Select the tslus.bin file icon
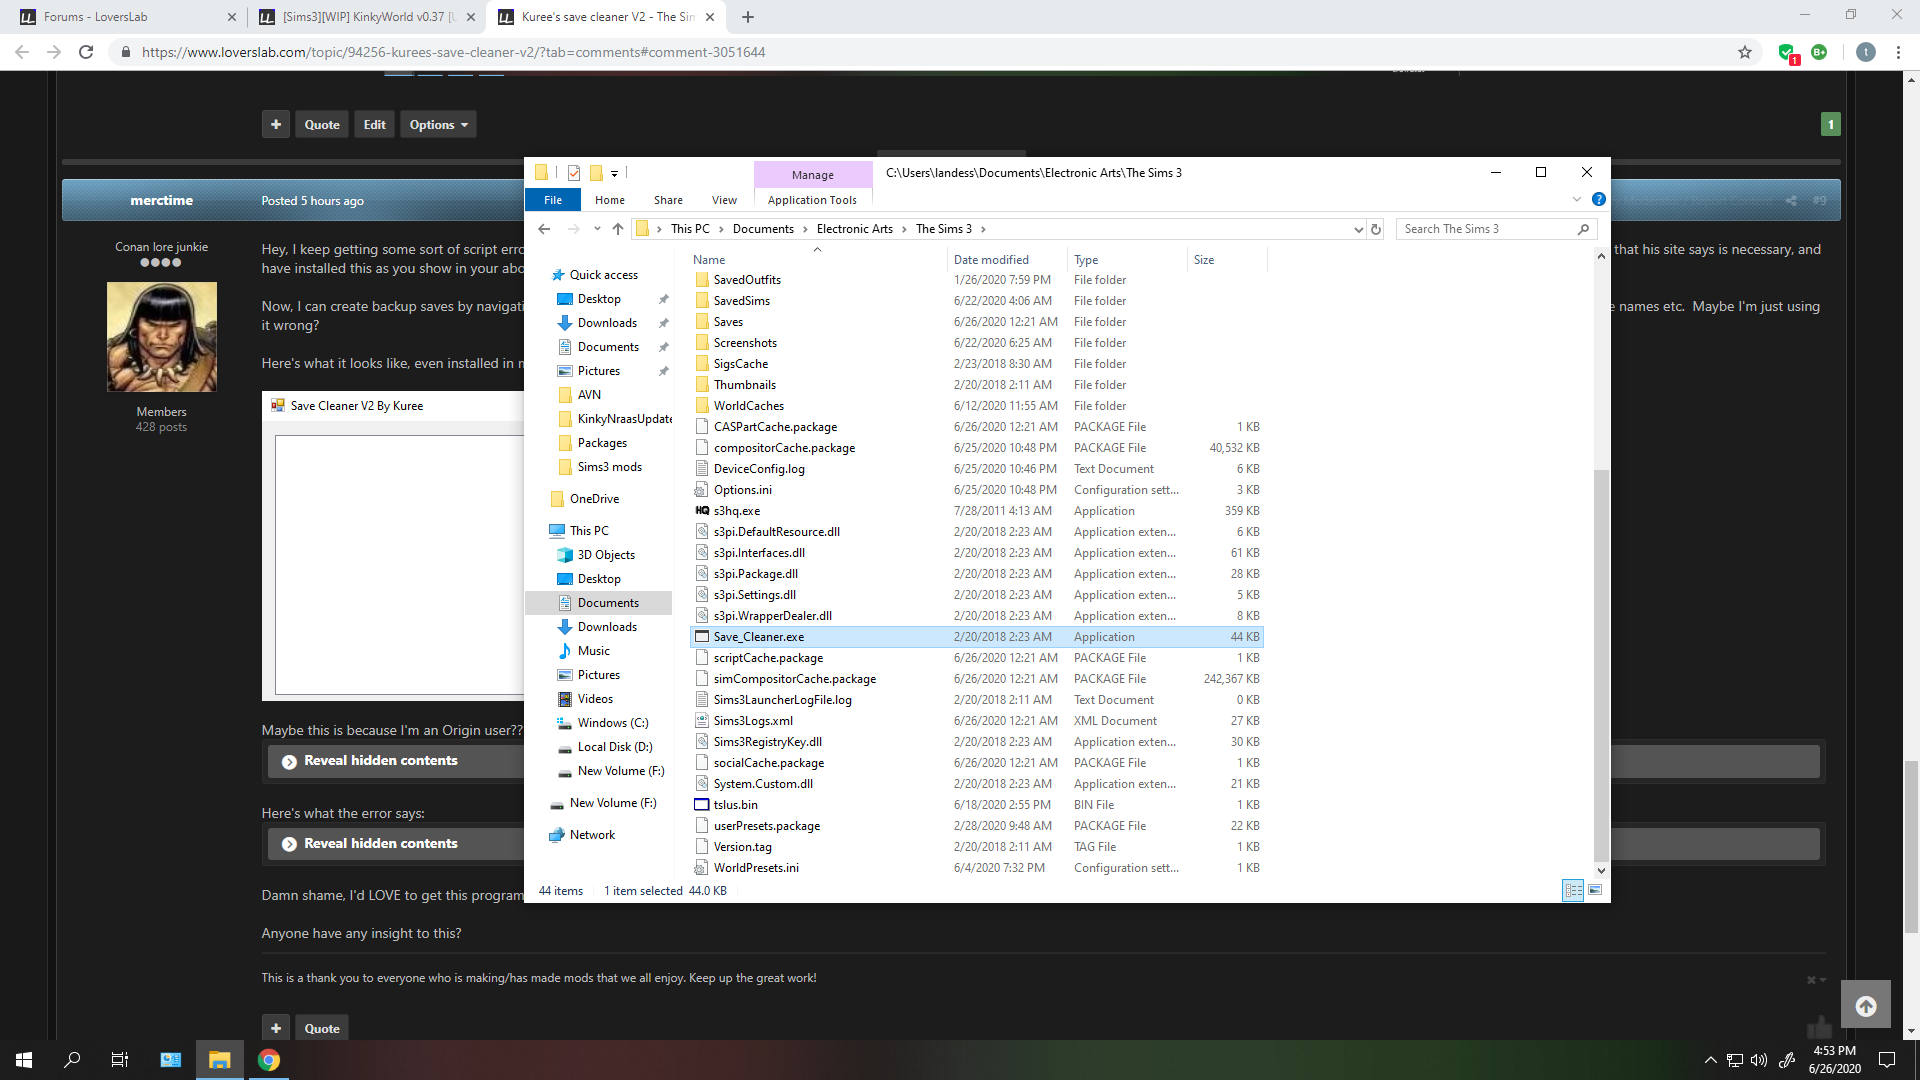Image resolution: width=1920 pixels, height=1080 pixels. pos(702,805)
